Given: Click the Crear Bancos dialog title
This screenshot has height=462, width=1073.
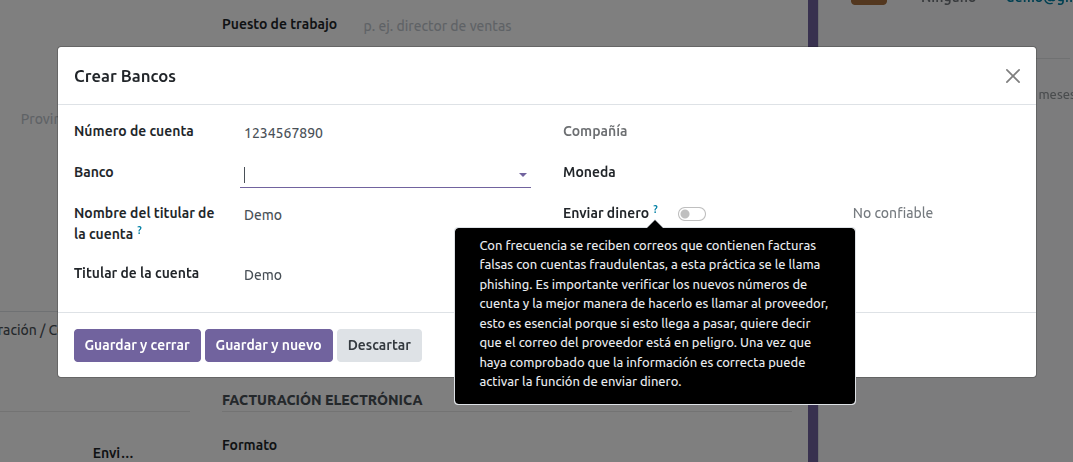Looking at the screenshot, I should [x=125, y=76].
